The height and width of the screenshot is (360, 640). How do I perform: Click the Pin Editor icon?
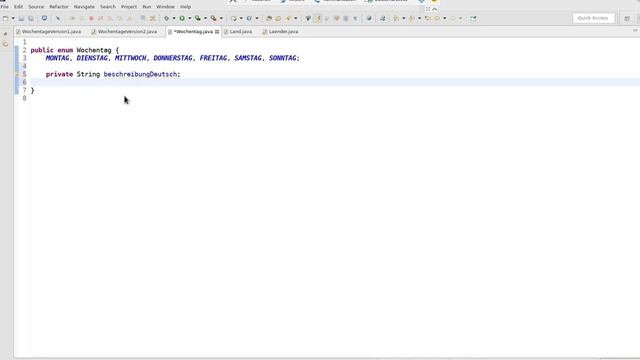[x=473, y=18]
